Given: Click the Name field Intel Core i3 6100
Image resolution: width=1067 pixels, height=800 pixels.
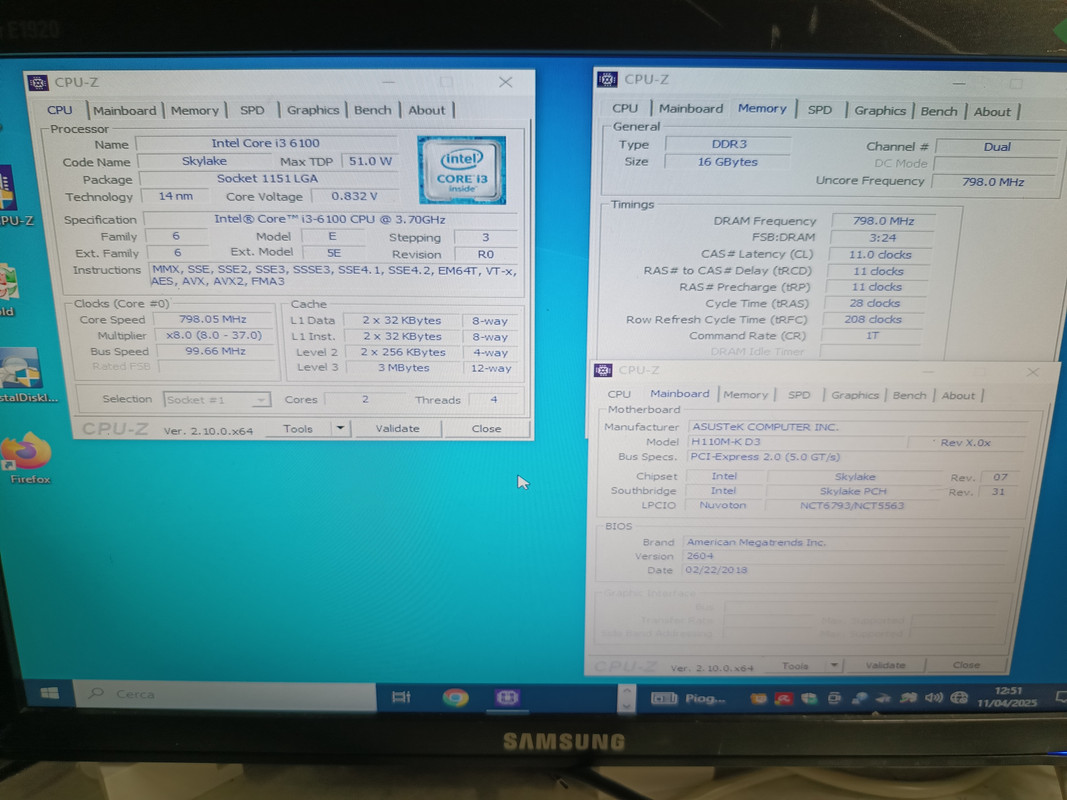Looking at the screenshot, I should coord(266,143).
